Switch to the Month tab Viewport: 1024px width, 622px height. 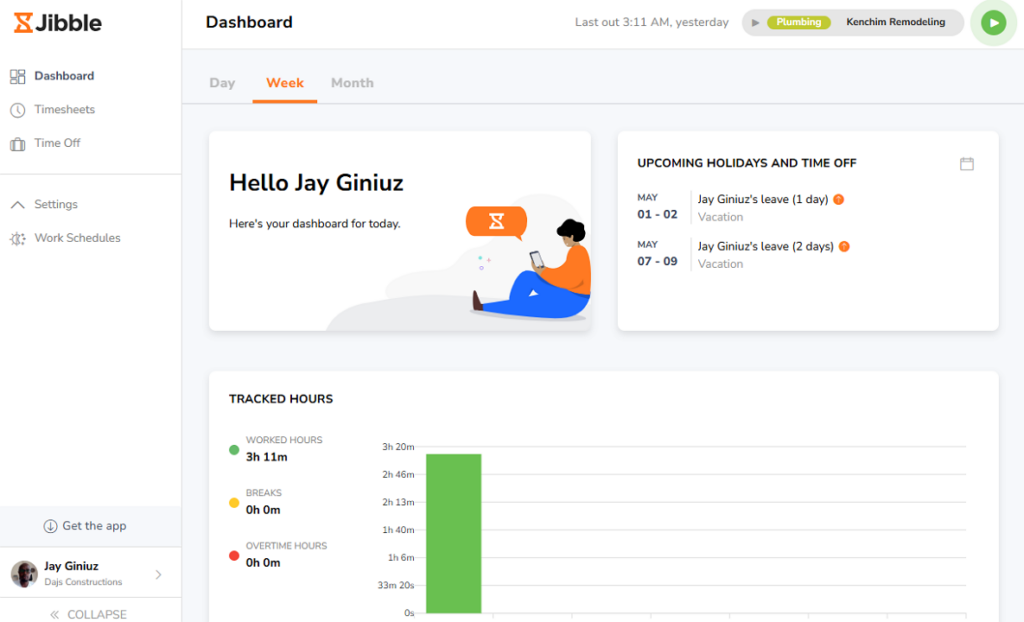(x=352, y=83)
